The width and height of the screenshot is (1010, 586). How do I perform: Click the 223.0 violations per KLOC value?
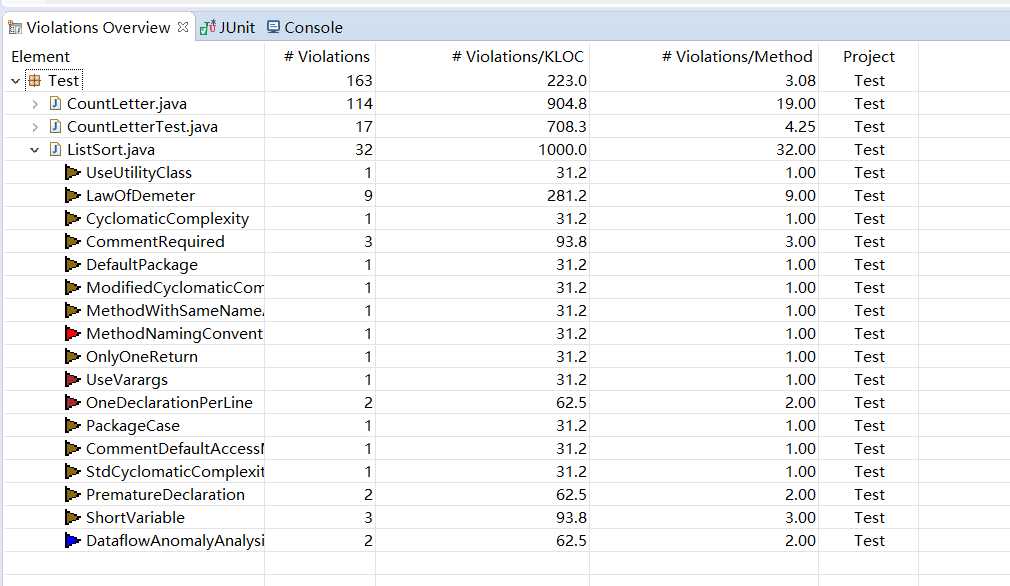pos(567,80)
